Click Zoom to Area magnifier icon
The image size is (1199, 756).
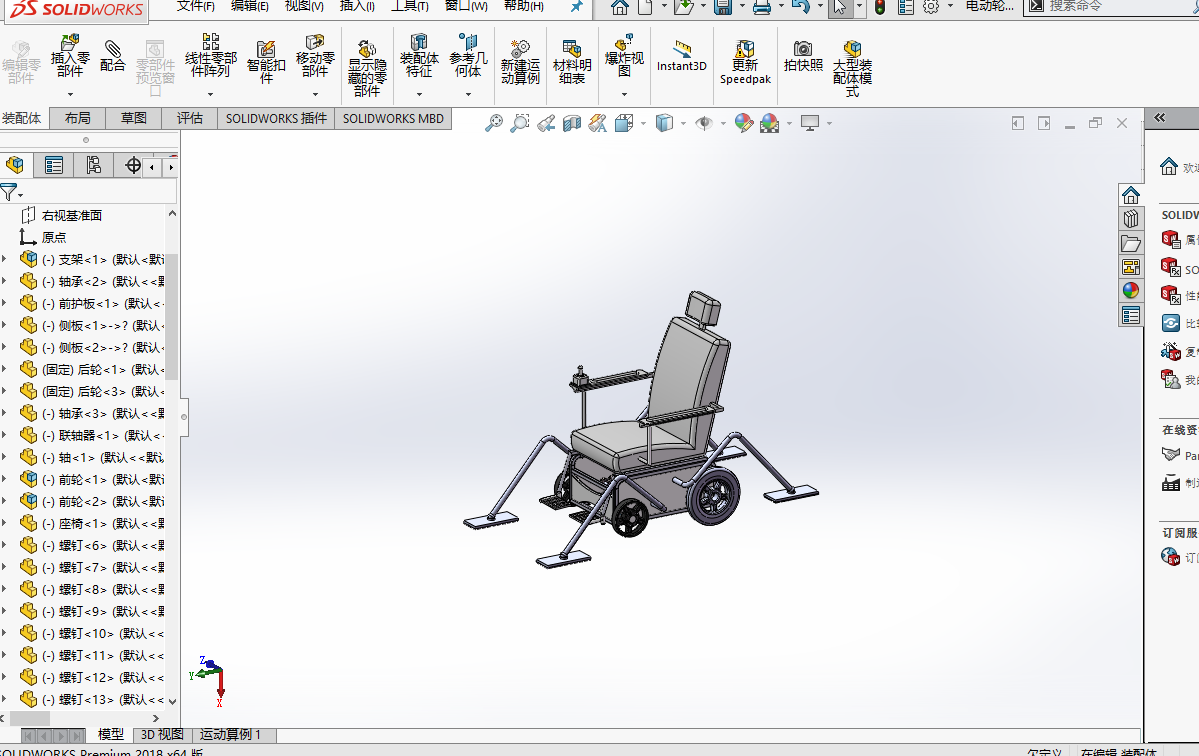point(520,123)
